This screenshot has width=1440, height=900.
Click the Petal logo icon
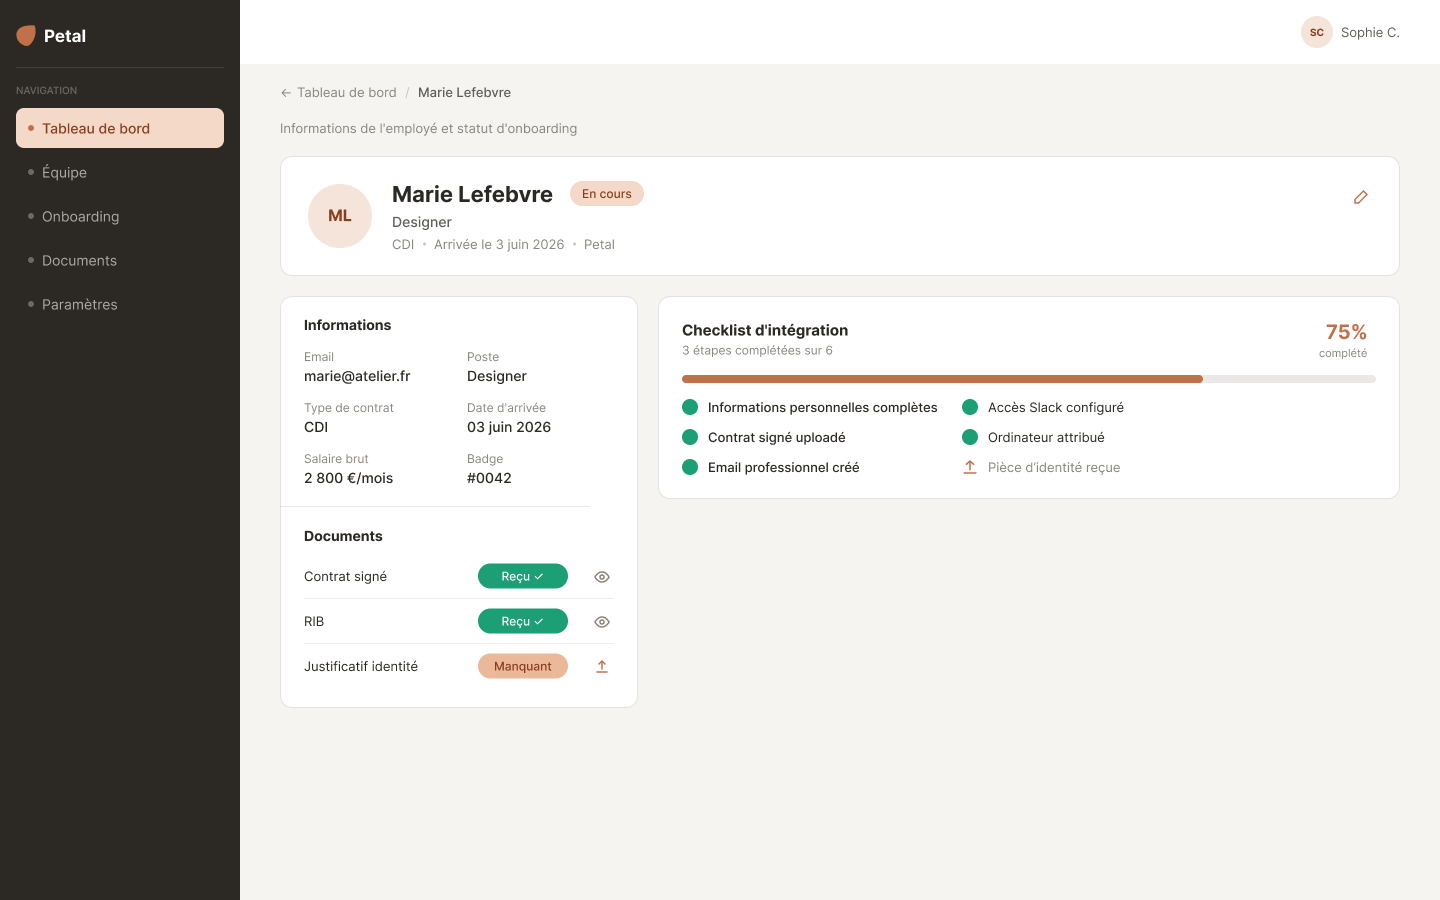tap(26, 36)
